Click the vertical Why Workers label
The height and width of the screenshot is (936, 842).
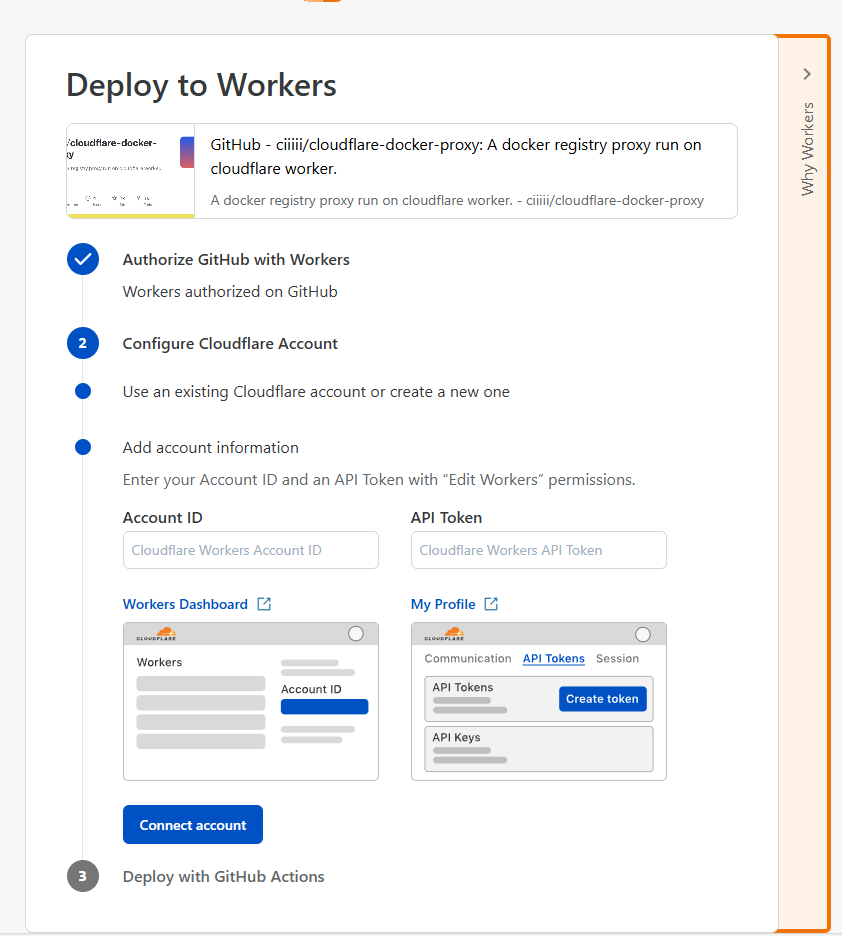(808, 148)
